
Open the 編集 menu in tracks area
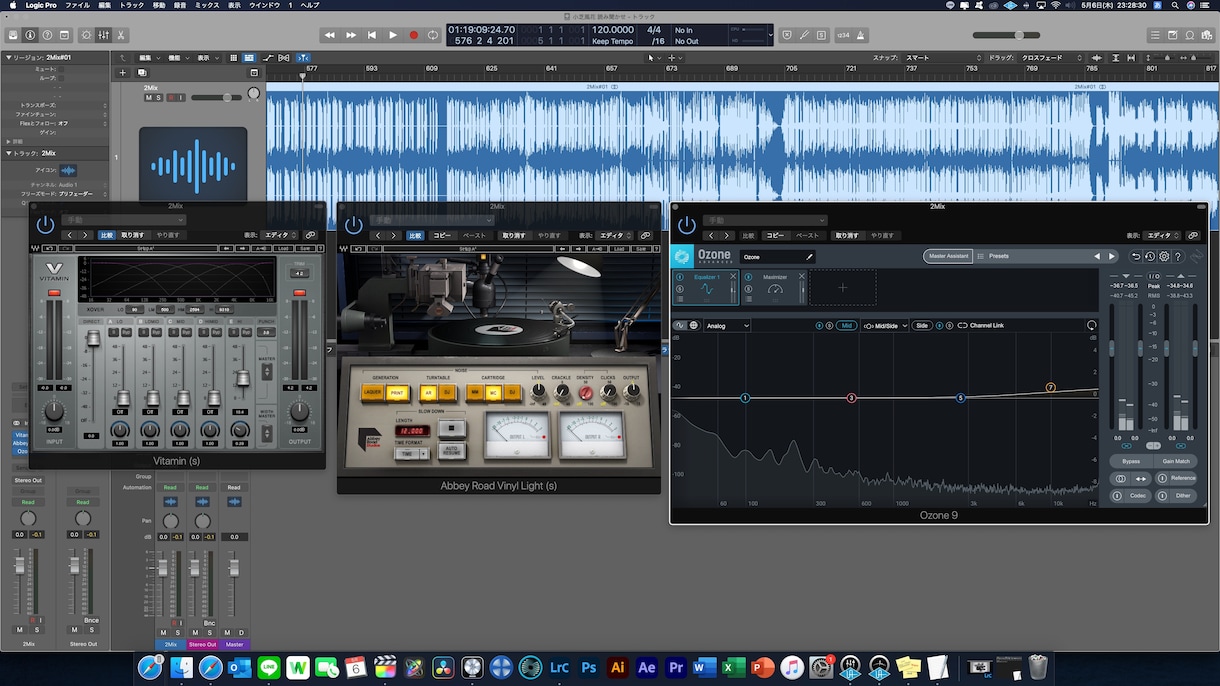point(150,58)
